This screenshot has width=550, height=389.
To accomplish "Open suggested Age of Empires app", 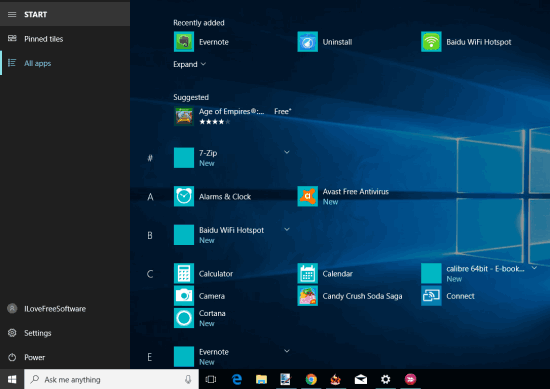I will 233,116.
